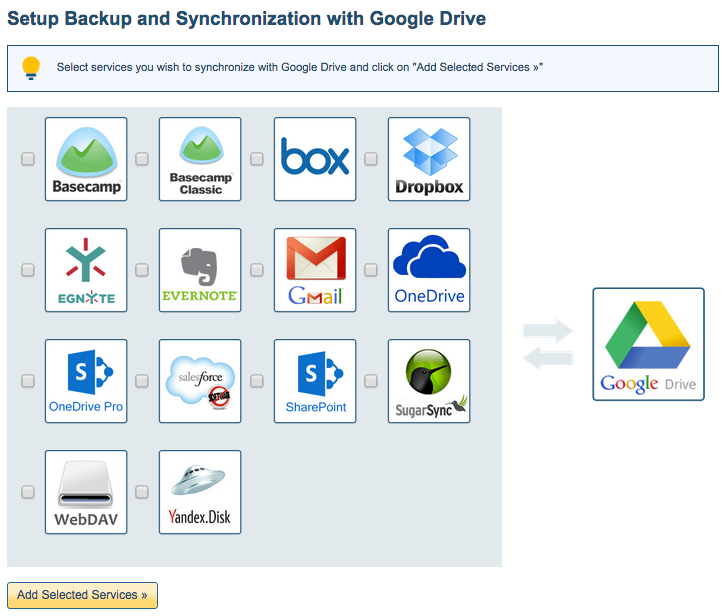
Task: Select the Basecamp service icon
Action: (x=86, y=159)
